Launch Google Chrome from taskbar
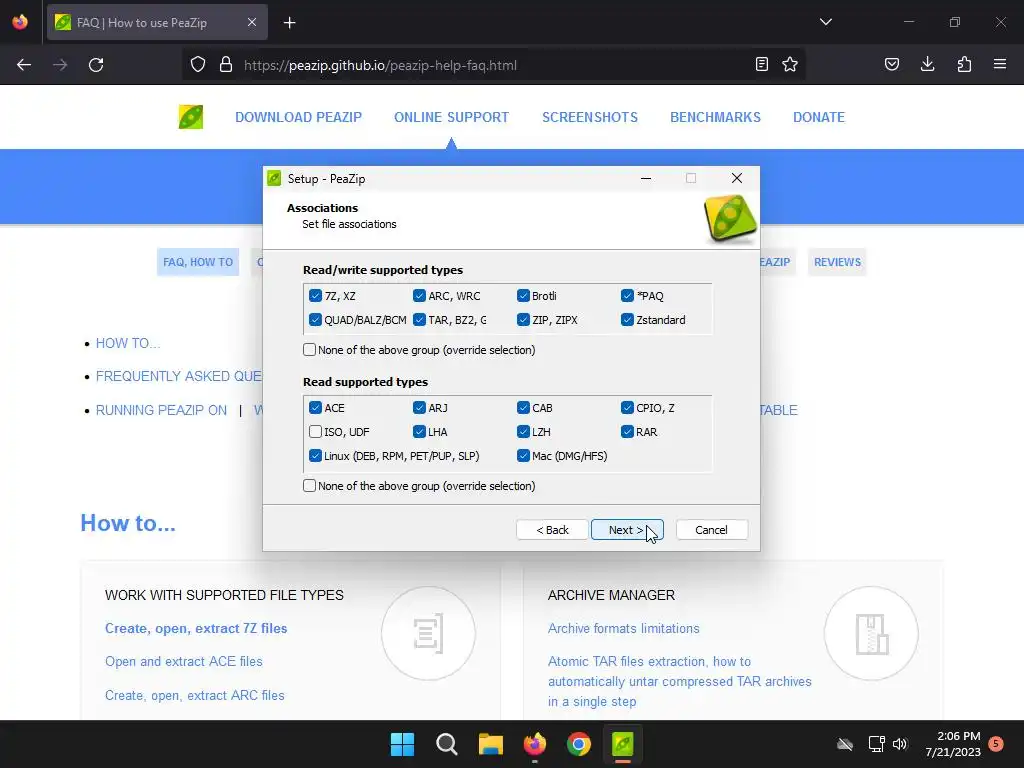 pos(579,744)
